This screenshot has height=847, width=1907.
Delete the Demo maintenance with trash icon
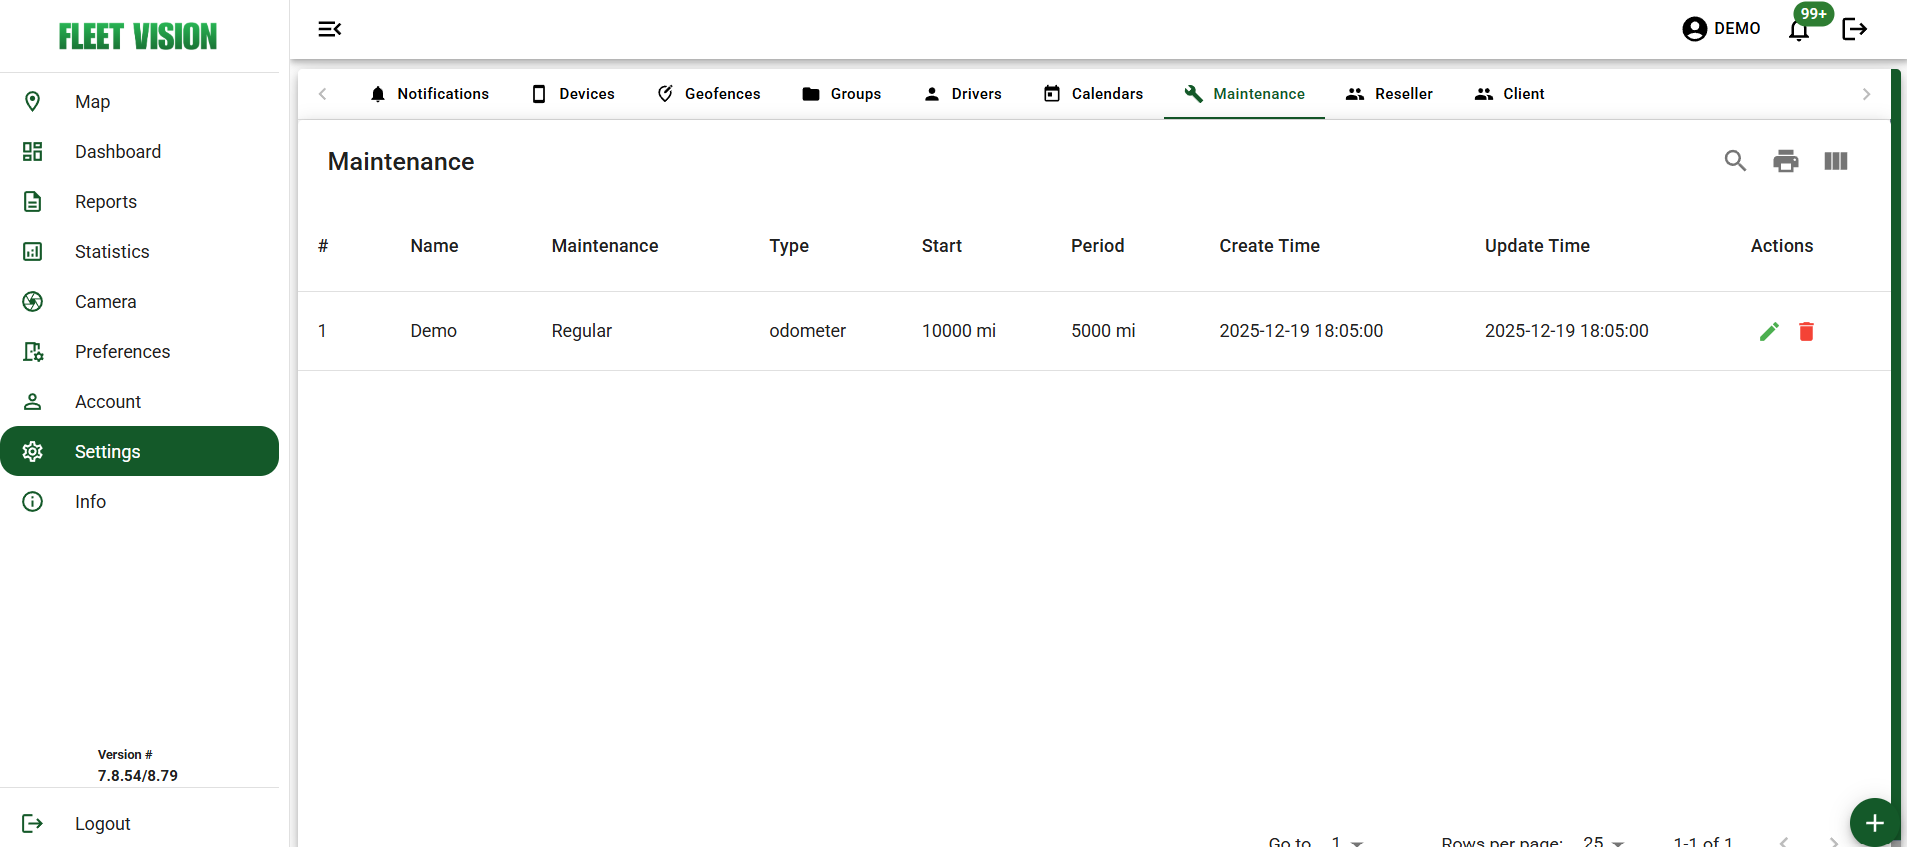tap(1806, 331)
